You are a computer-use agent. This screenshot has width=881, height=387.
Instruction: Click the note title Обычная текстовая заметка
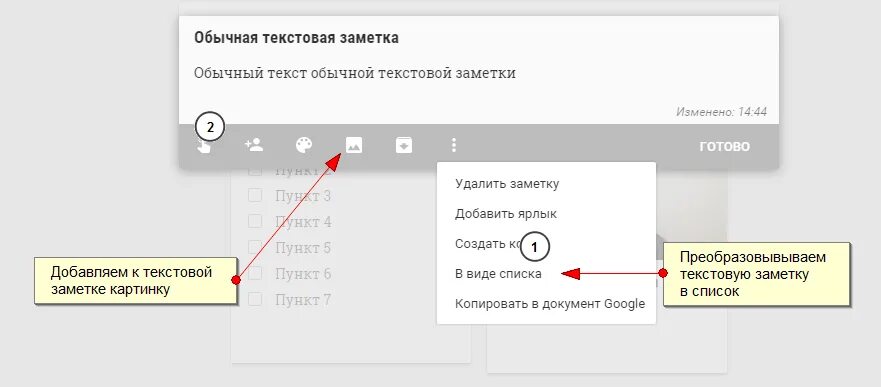point(297,38)
